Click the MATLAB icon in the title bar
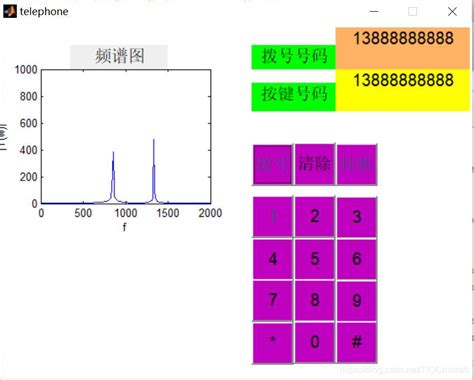This screenshot has width=474, height=380. [10, 12]
